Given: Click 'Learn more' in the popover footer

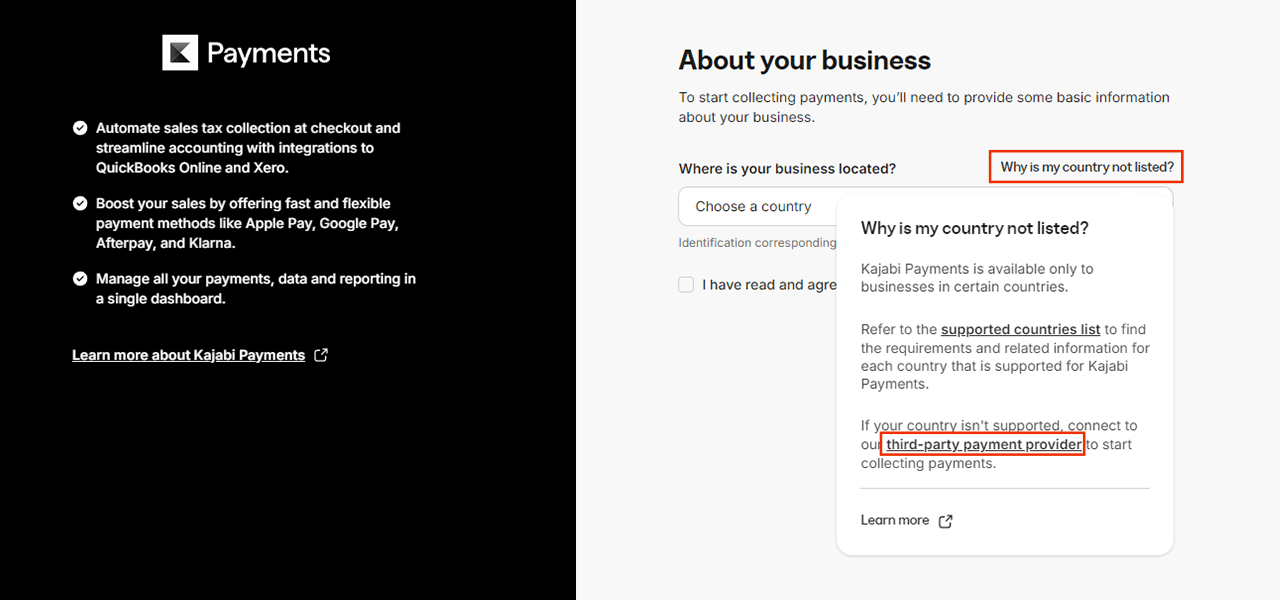Looking at the screenshot, I should 894,520.
